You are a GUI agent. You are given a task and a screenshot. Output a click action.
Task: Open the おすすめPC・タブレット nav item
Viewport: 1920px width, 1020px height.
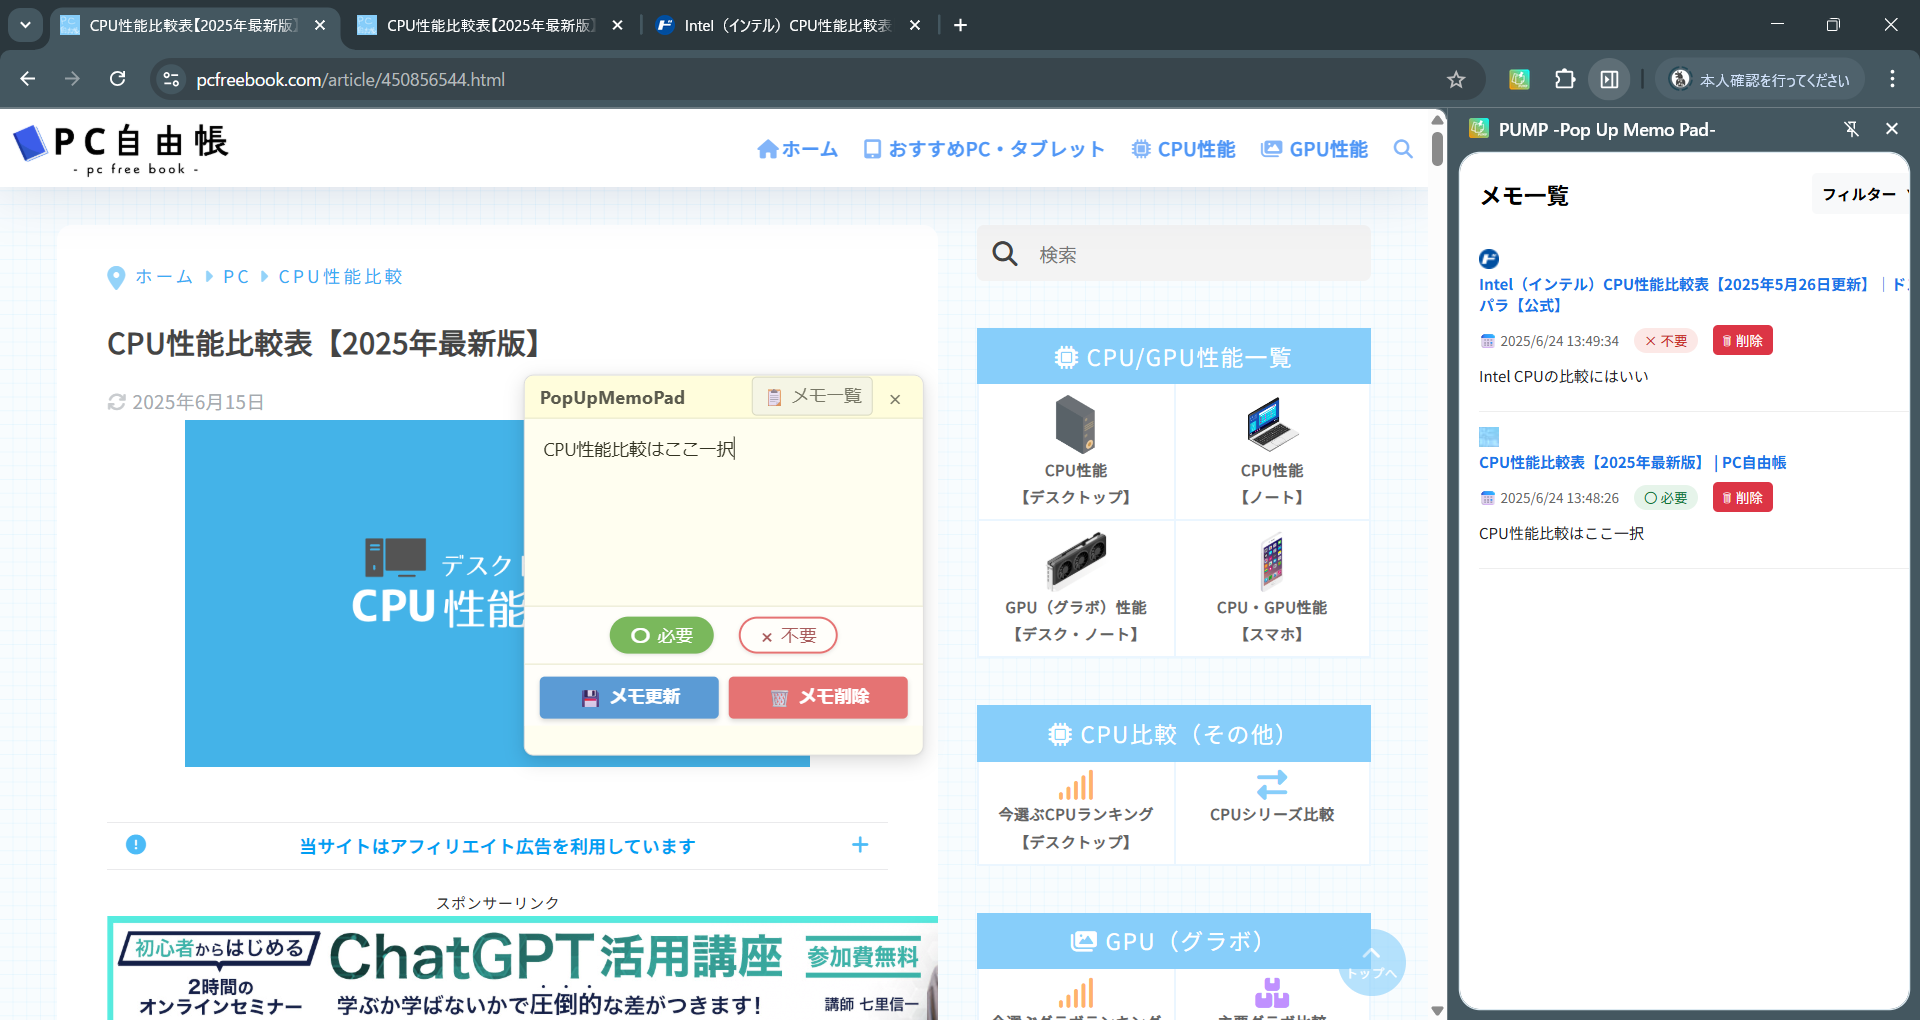point(984,149)
